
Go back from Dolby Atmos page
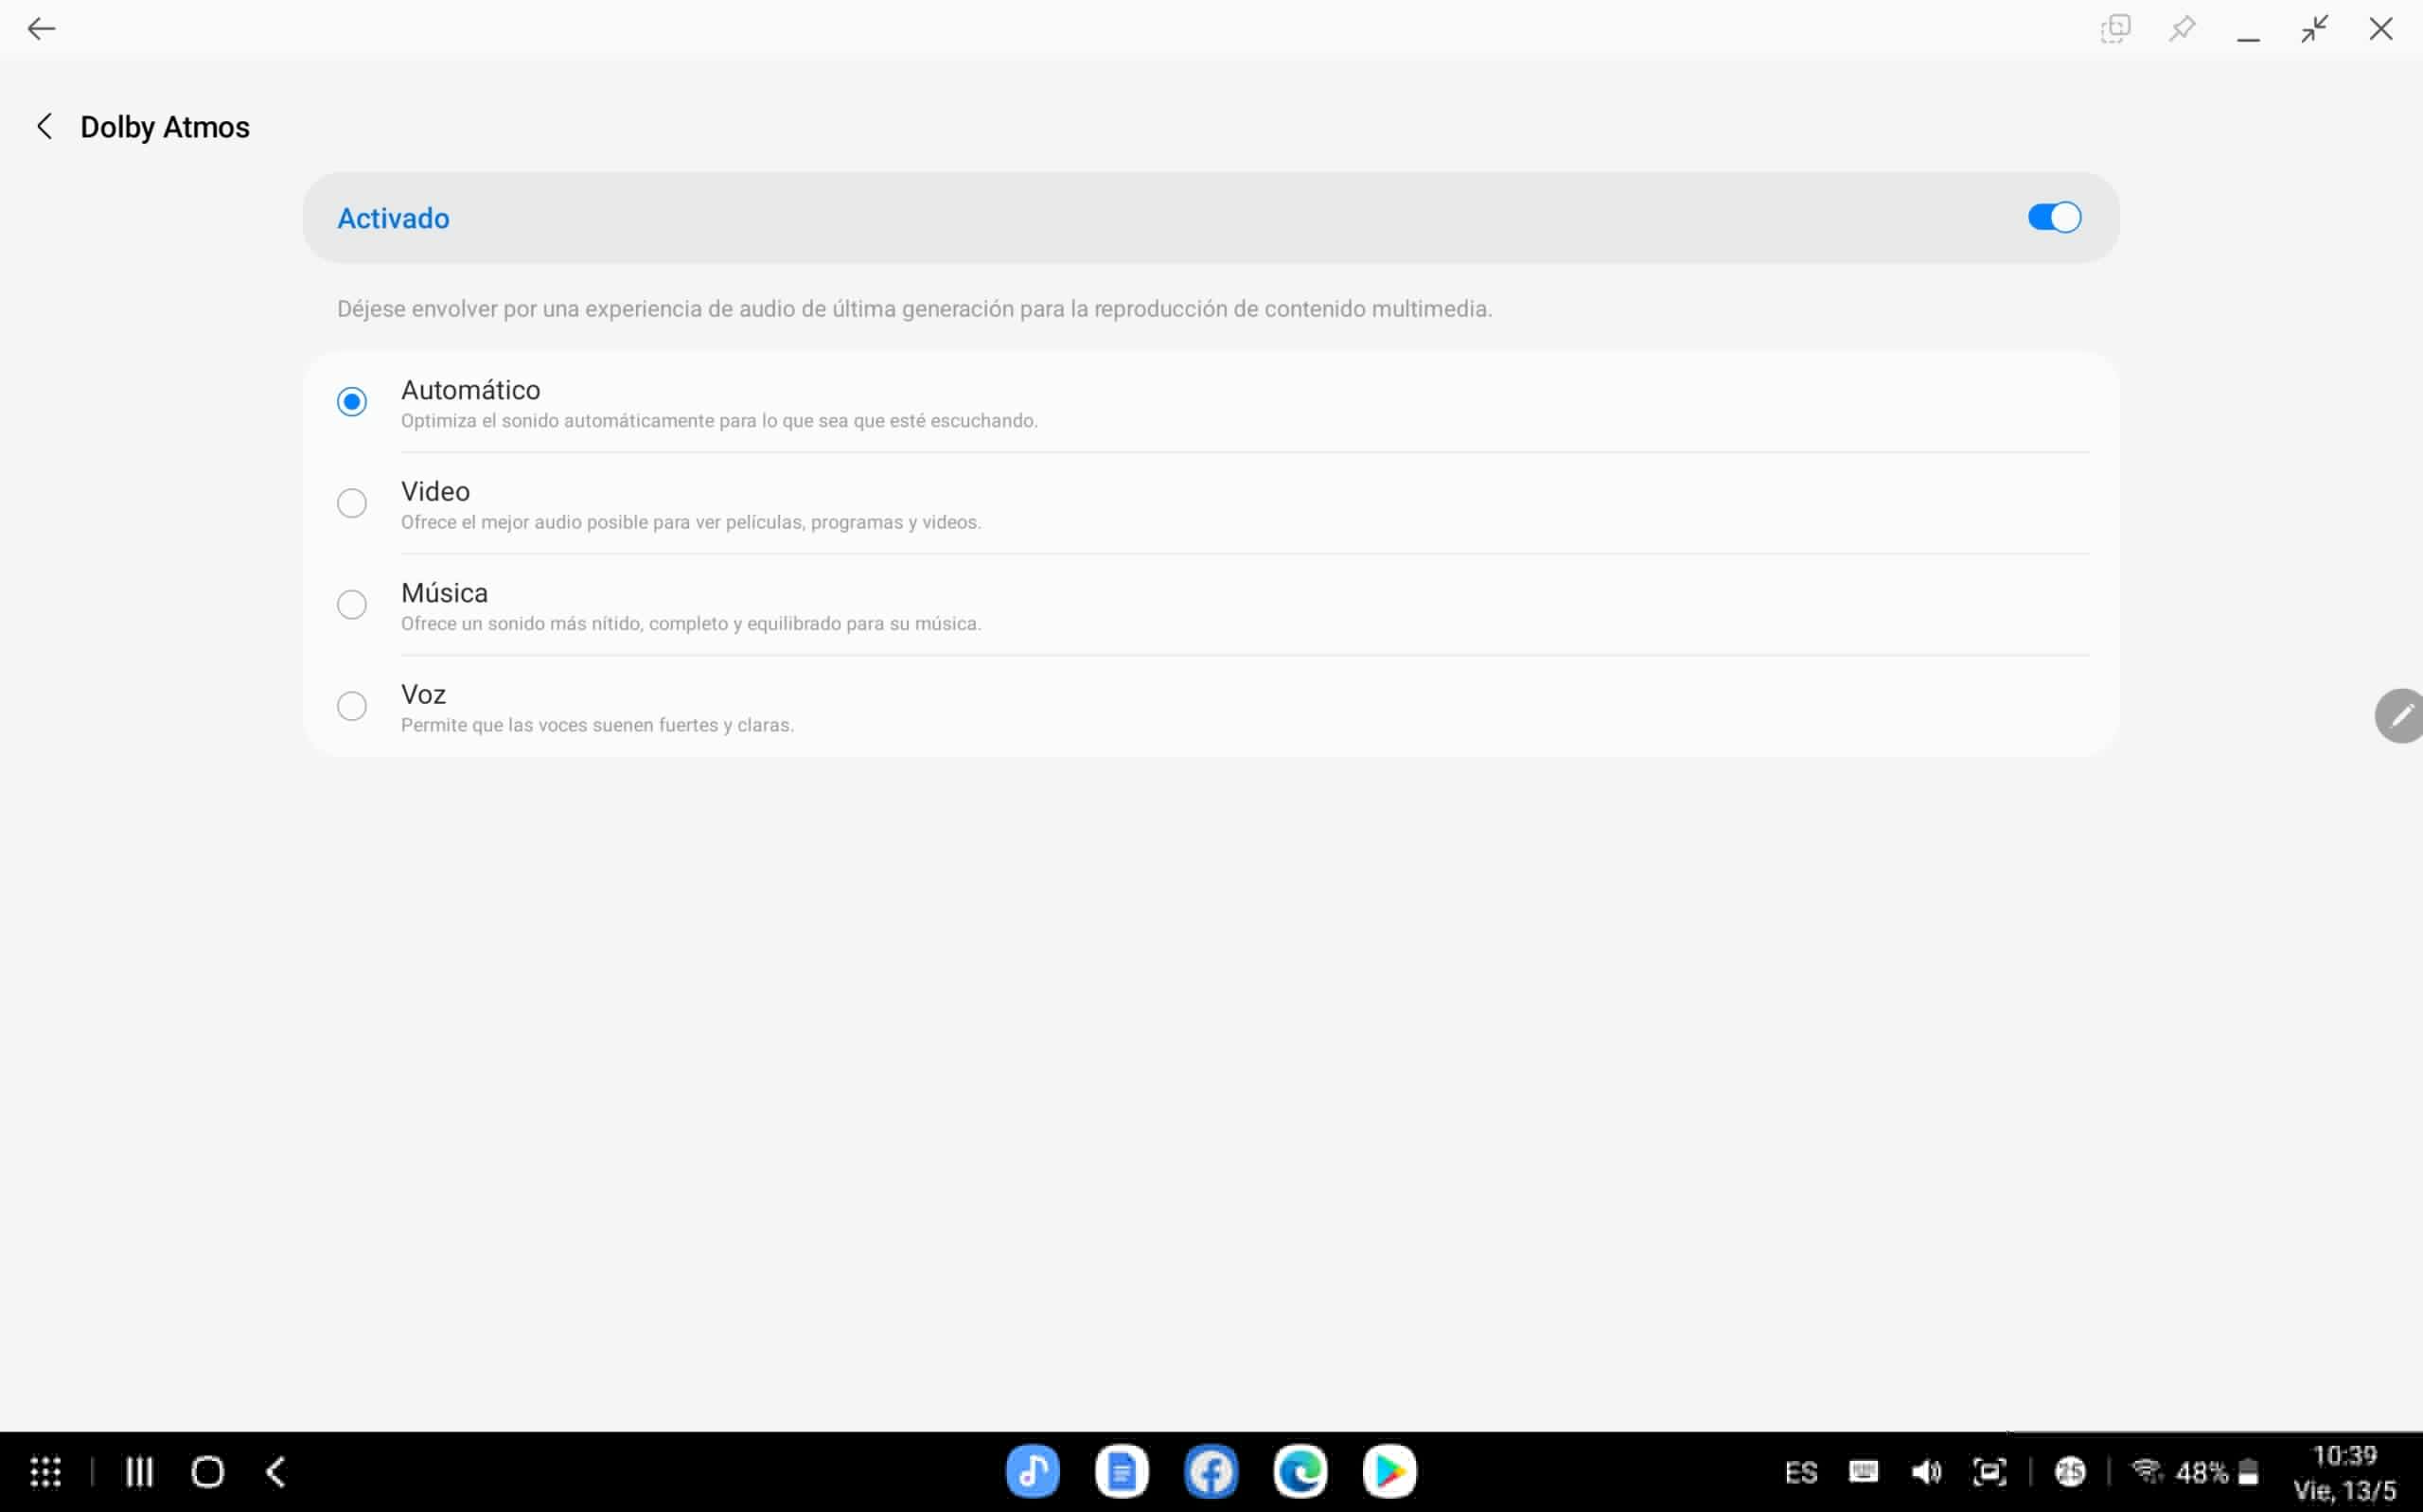coord(44,127)
